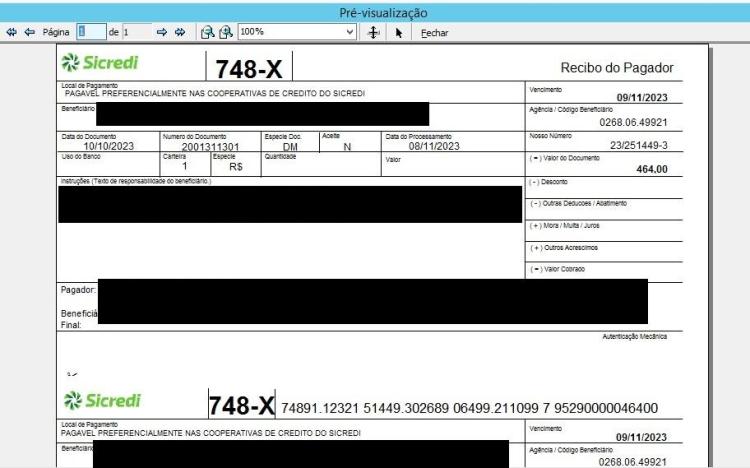Go to next page with right arrow

162,32
